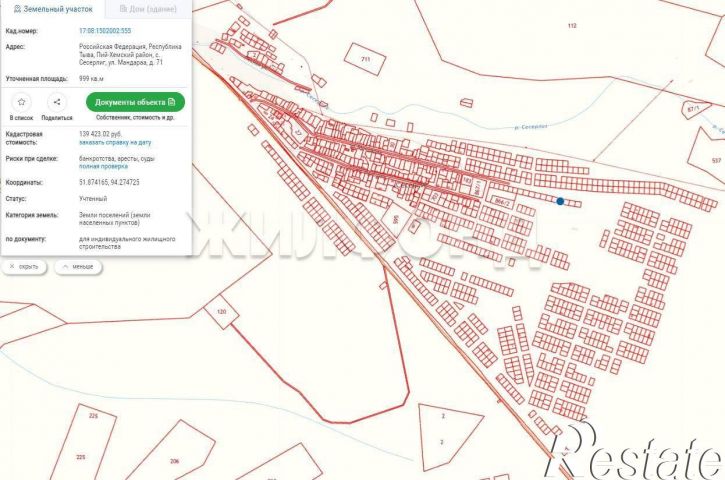Select Собственник, стоимость и др. caption
Image resolution: width=725 pixels, height=480 pixels.
pyautogui.click(x=135, y=118)
